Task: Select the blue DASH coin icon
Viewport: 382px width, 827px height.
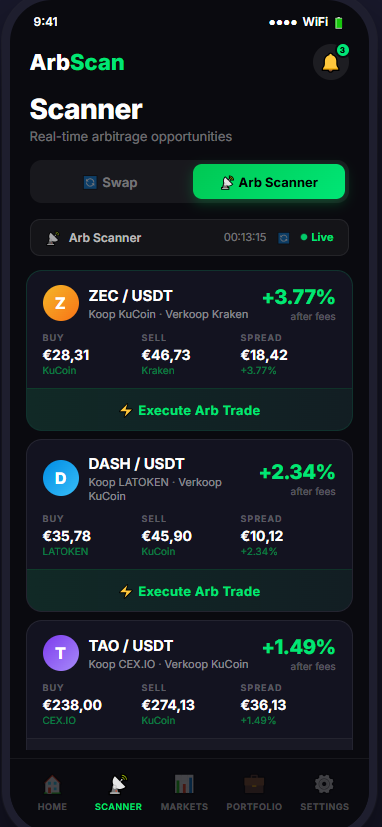Action: [61, 478]
